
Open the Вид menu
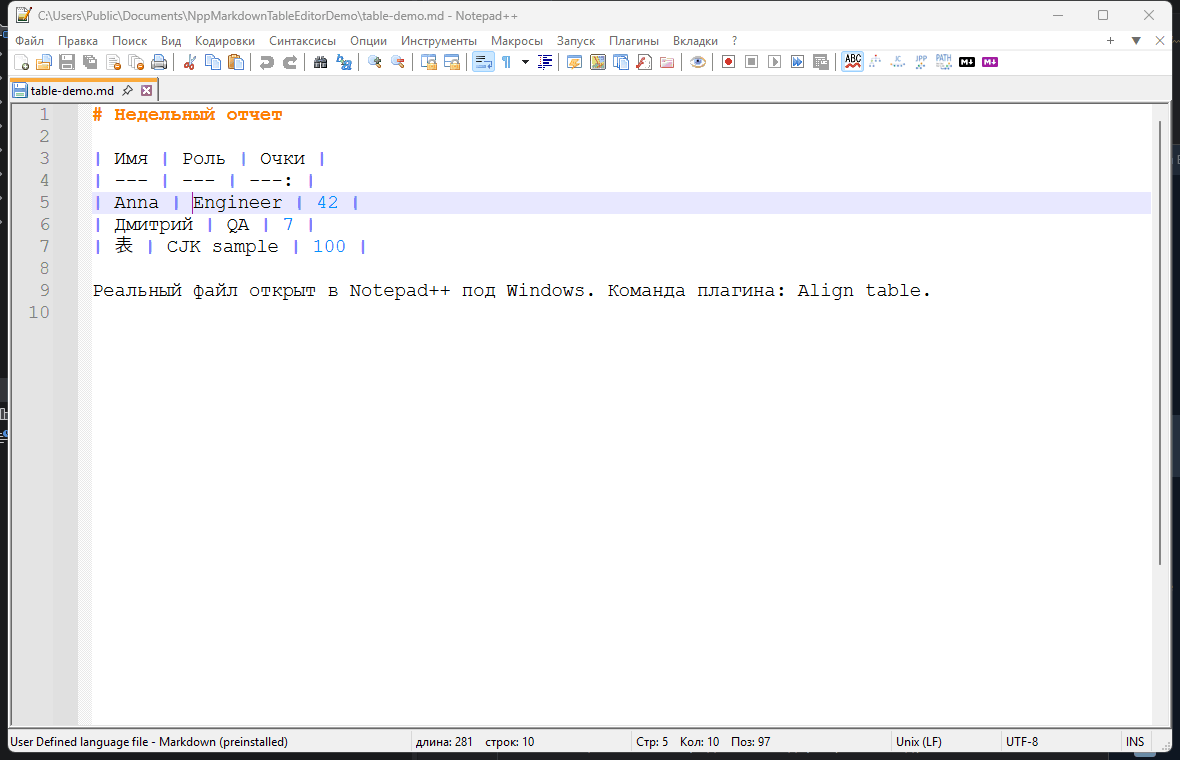click(171, 41)
